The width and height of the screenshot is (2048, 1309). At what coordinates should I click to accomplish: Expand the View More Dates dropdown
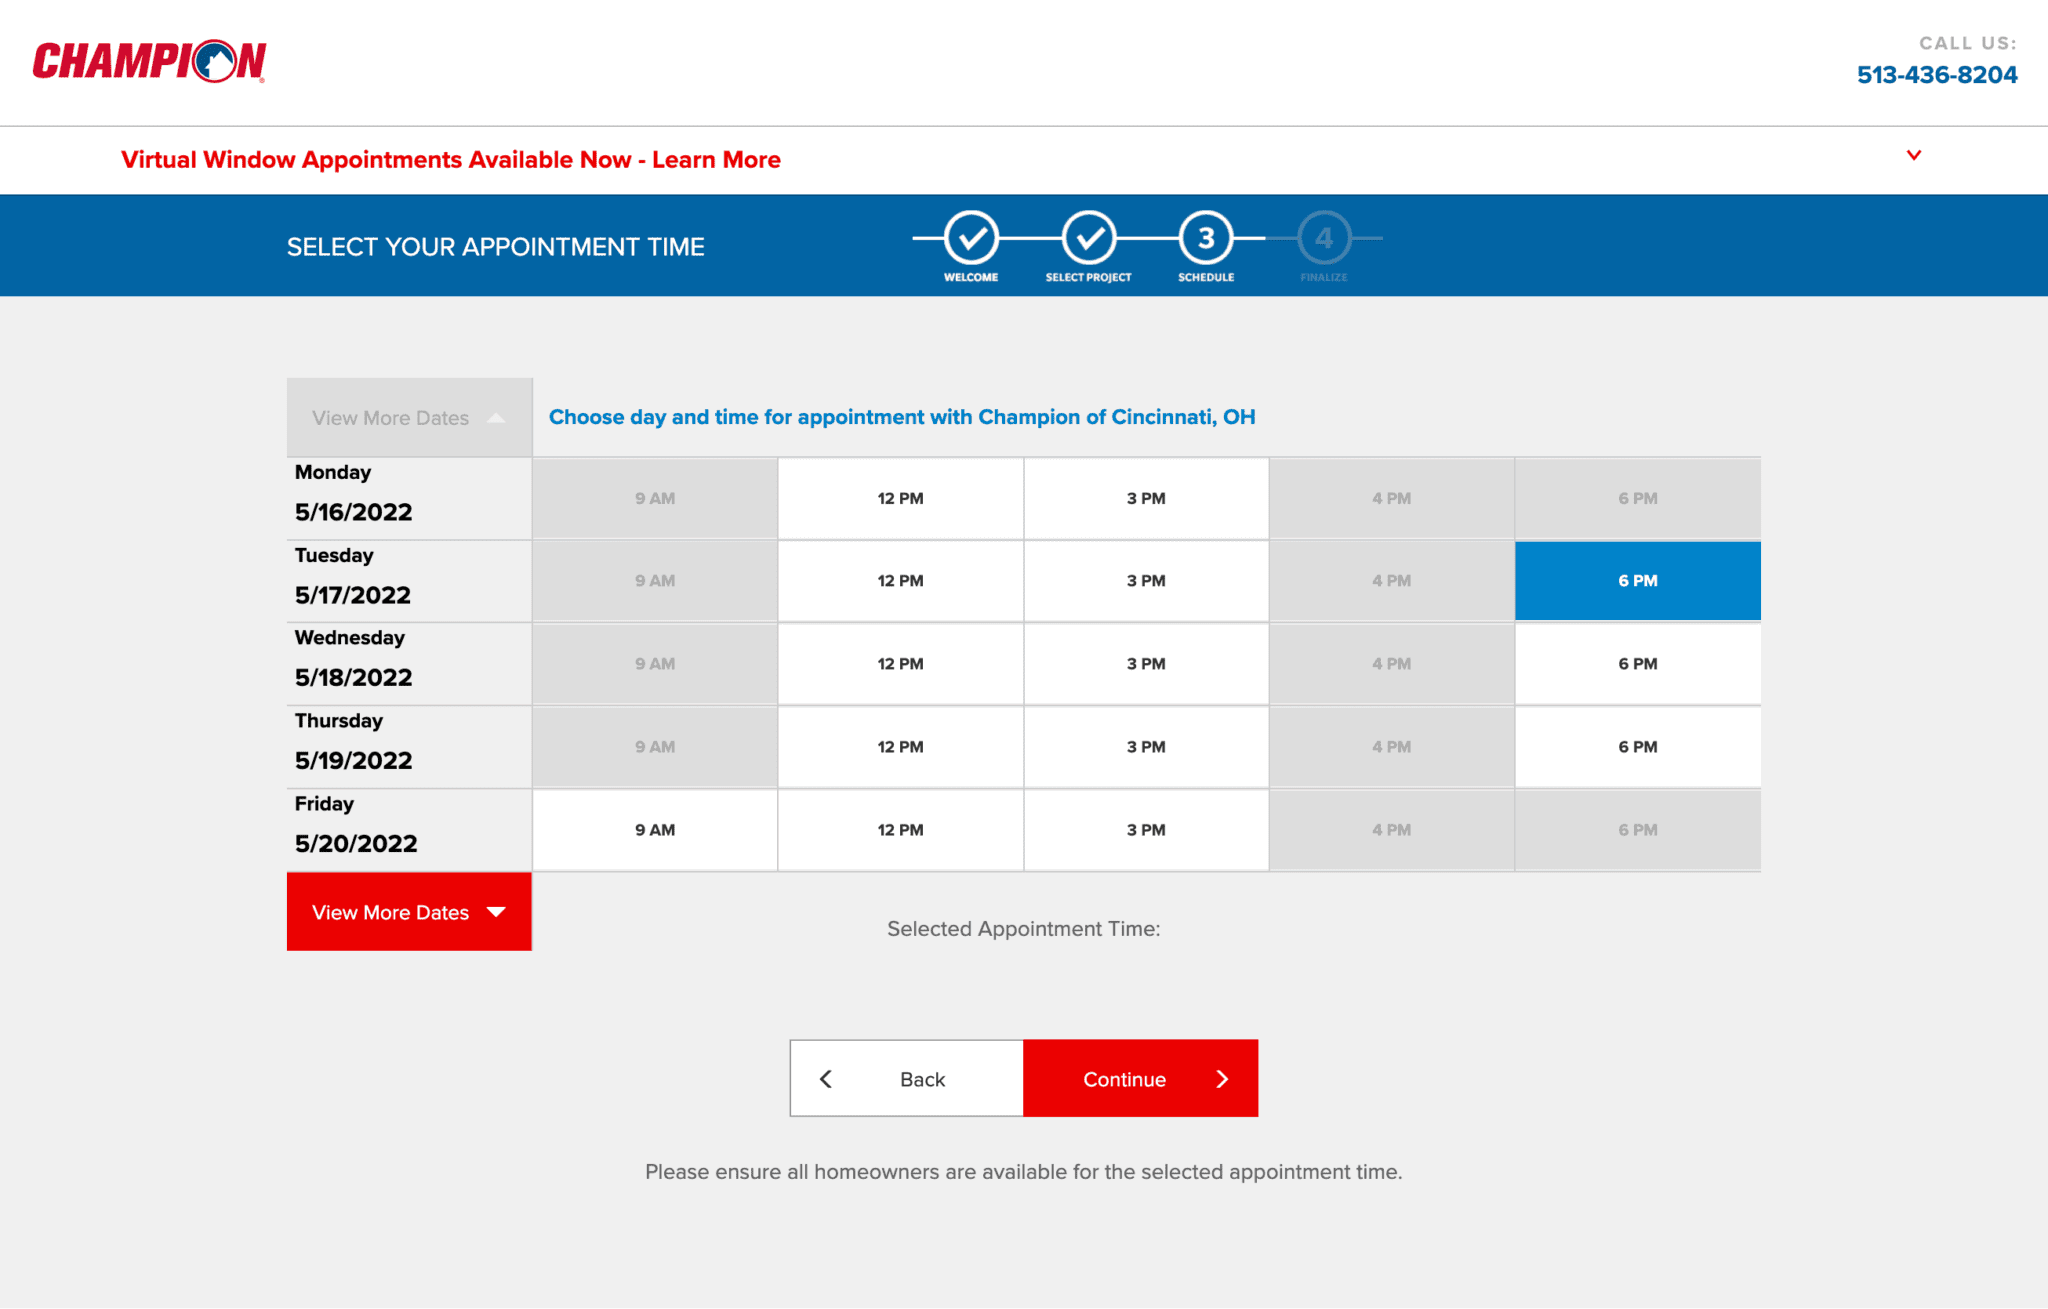408,910
